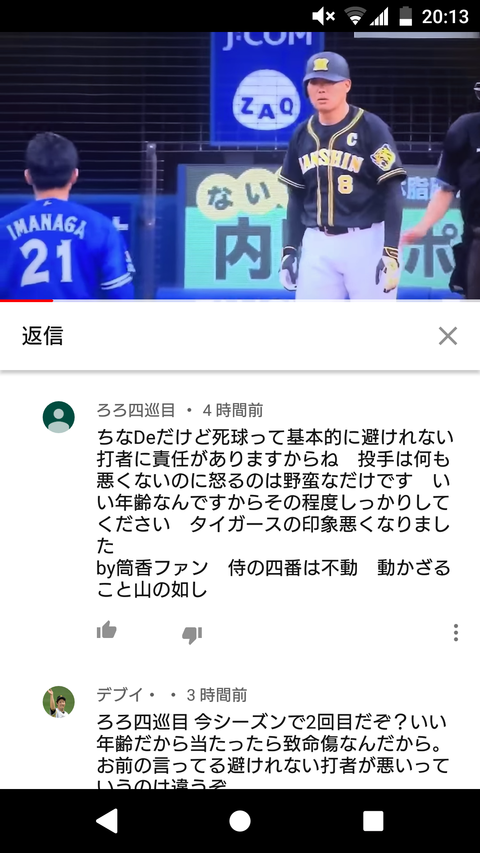The width and height of the screenshot is (480, 853).
Task: Tap the 20:13 clock in status bar
Action: pyautogui.click(x=445, y=16)
